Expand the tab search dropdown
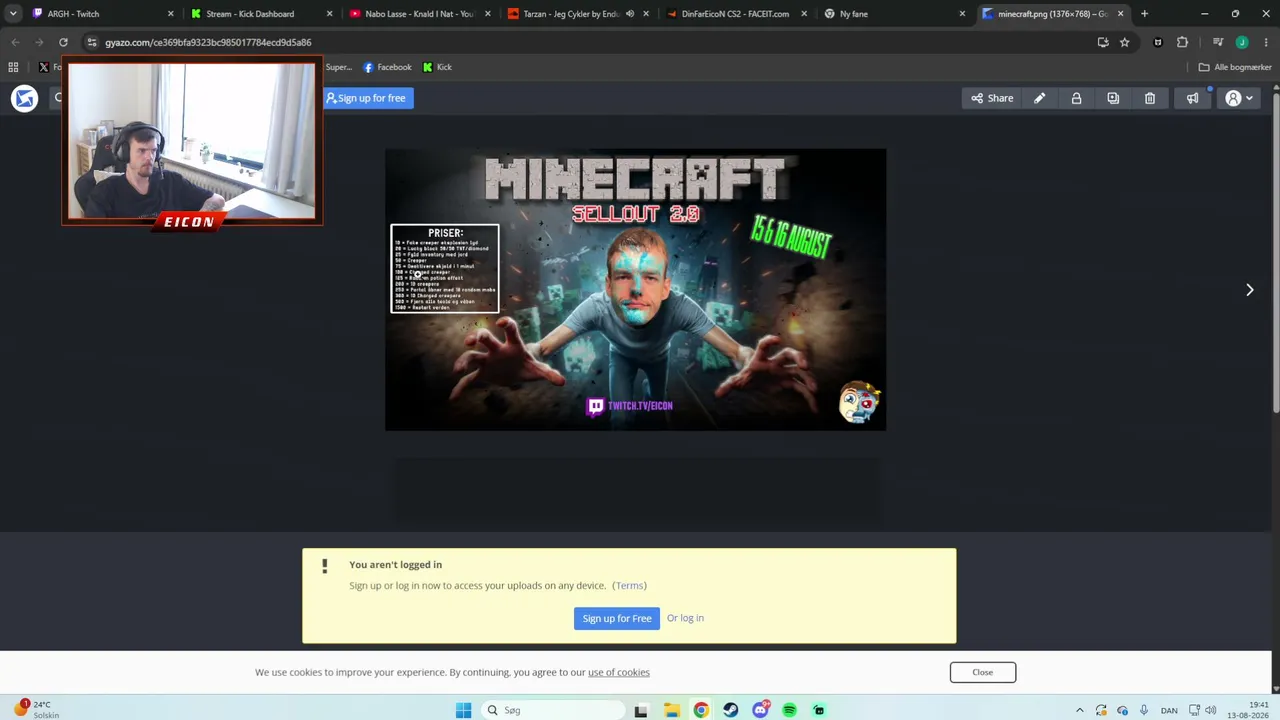Image resolution: width=1280 pixels, height=720 pixels. pyautogui.click(x=13, y=14)
